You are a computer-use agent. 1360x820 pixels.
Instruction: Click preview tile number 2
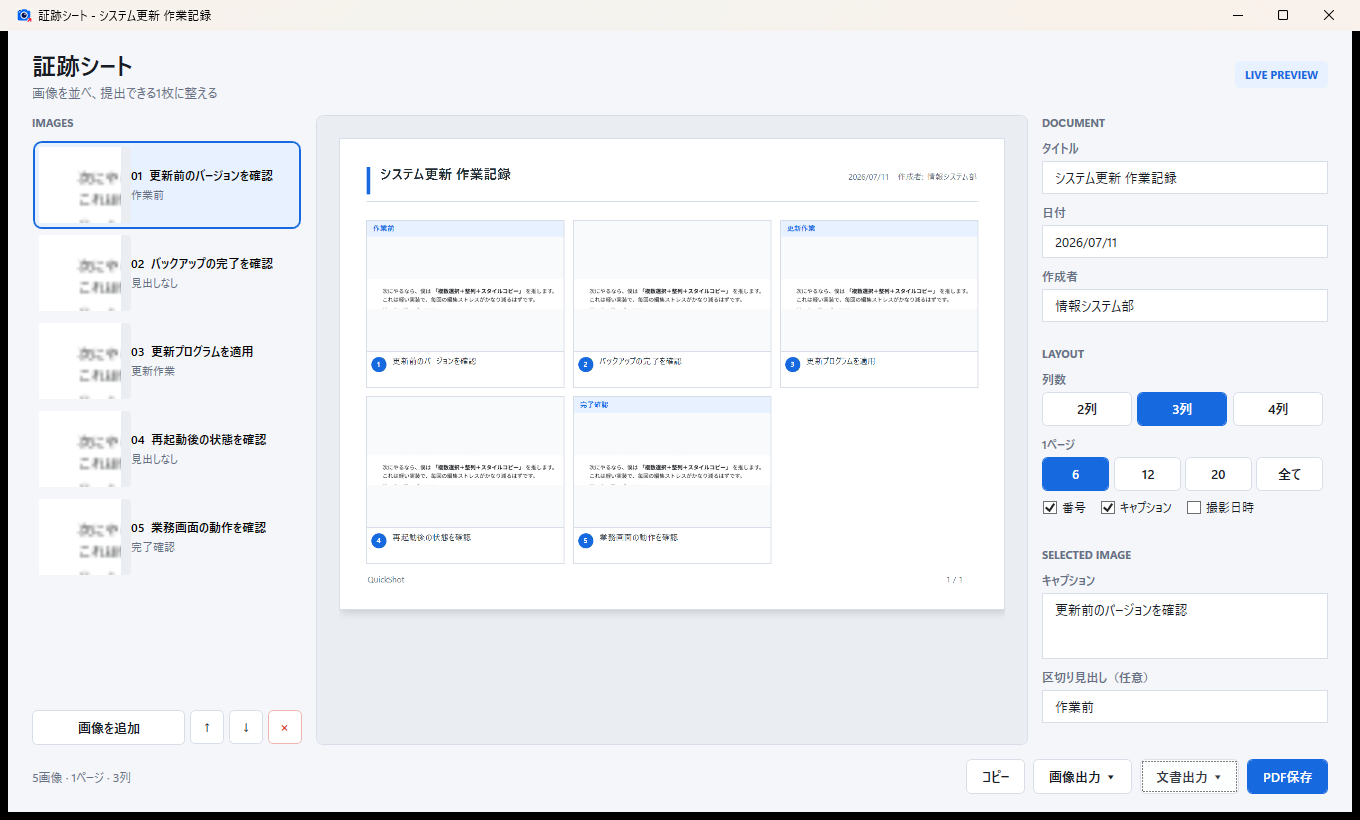[x=672, y=304]
